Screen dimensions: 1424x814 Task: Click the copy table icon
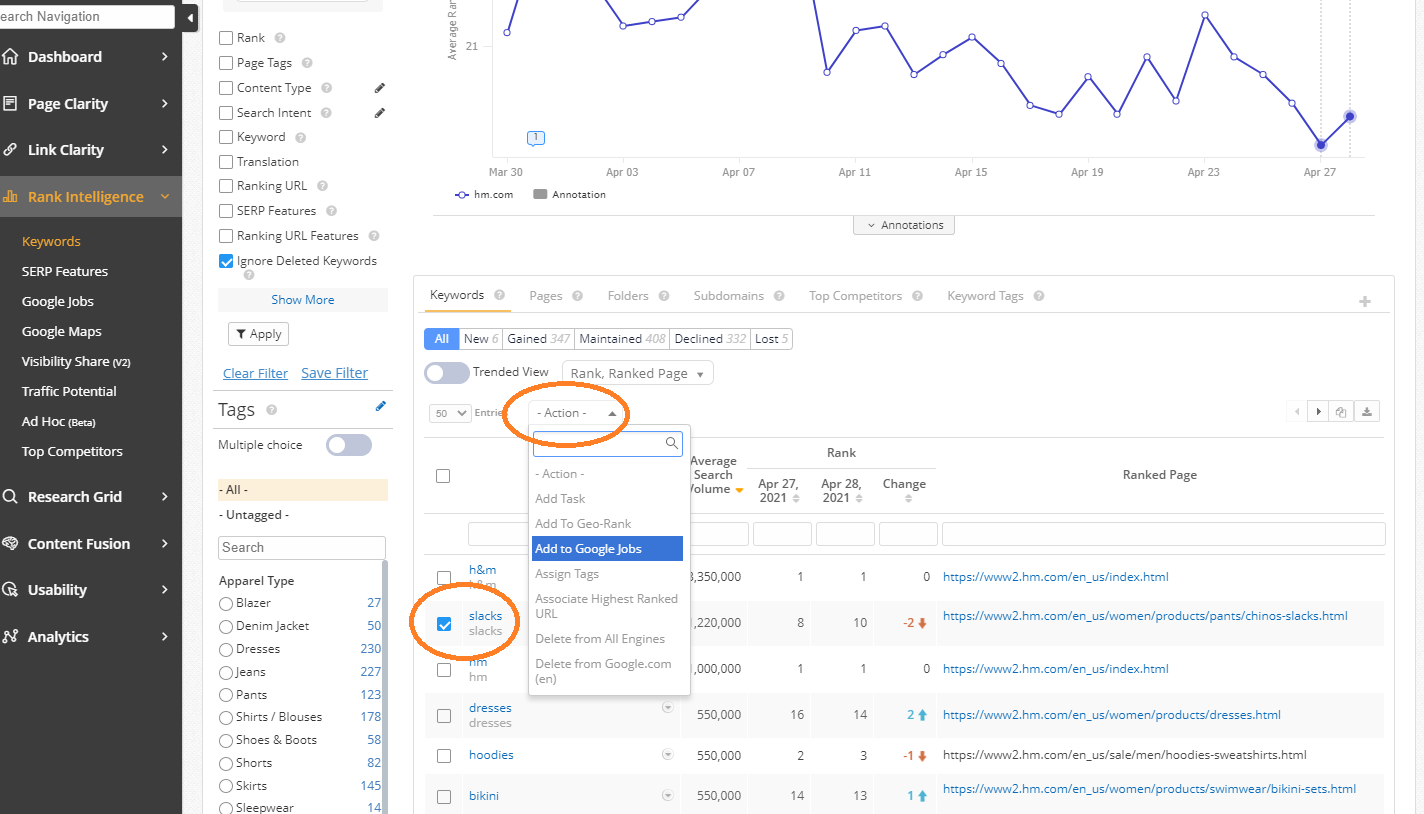[1342, 412]
